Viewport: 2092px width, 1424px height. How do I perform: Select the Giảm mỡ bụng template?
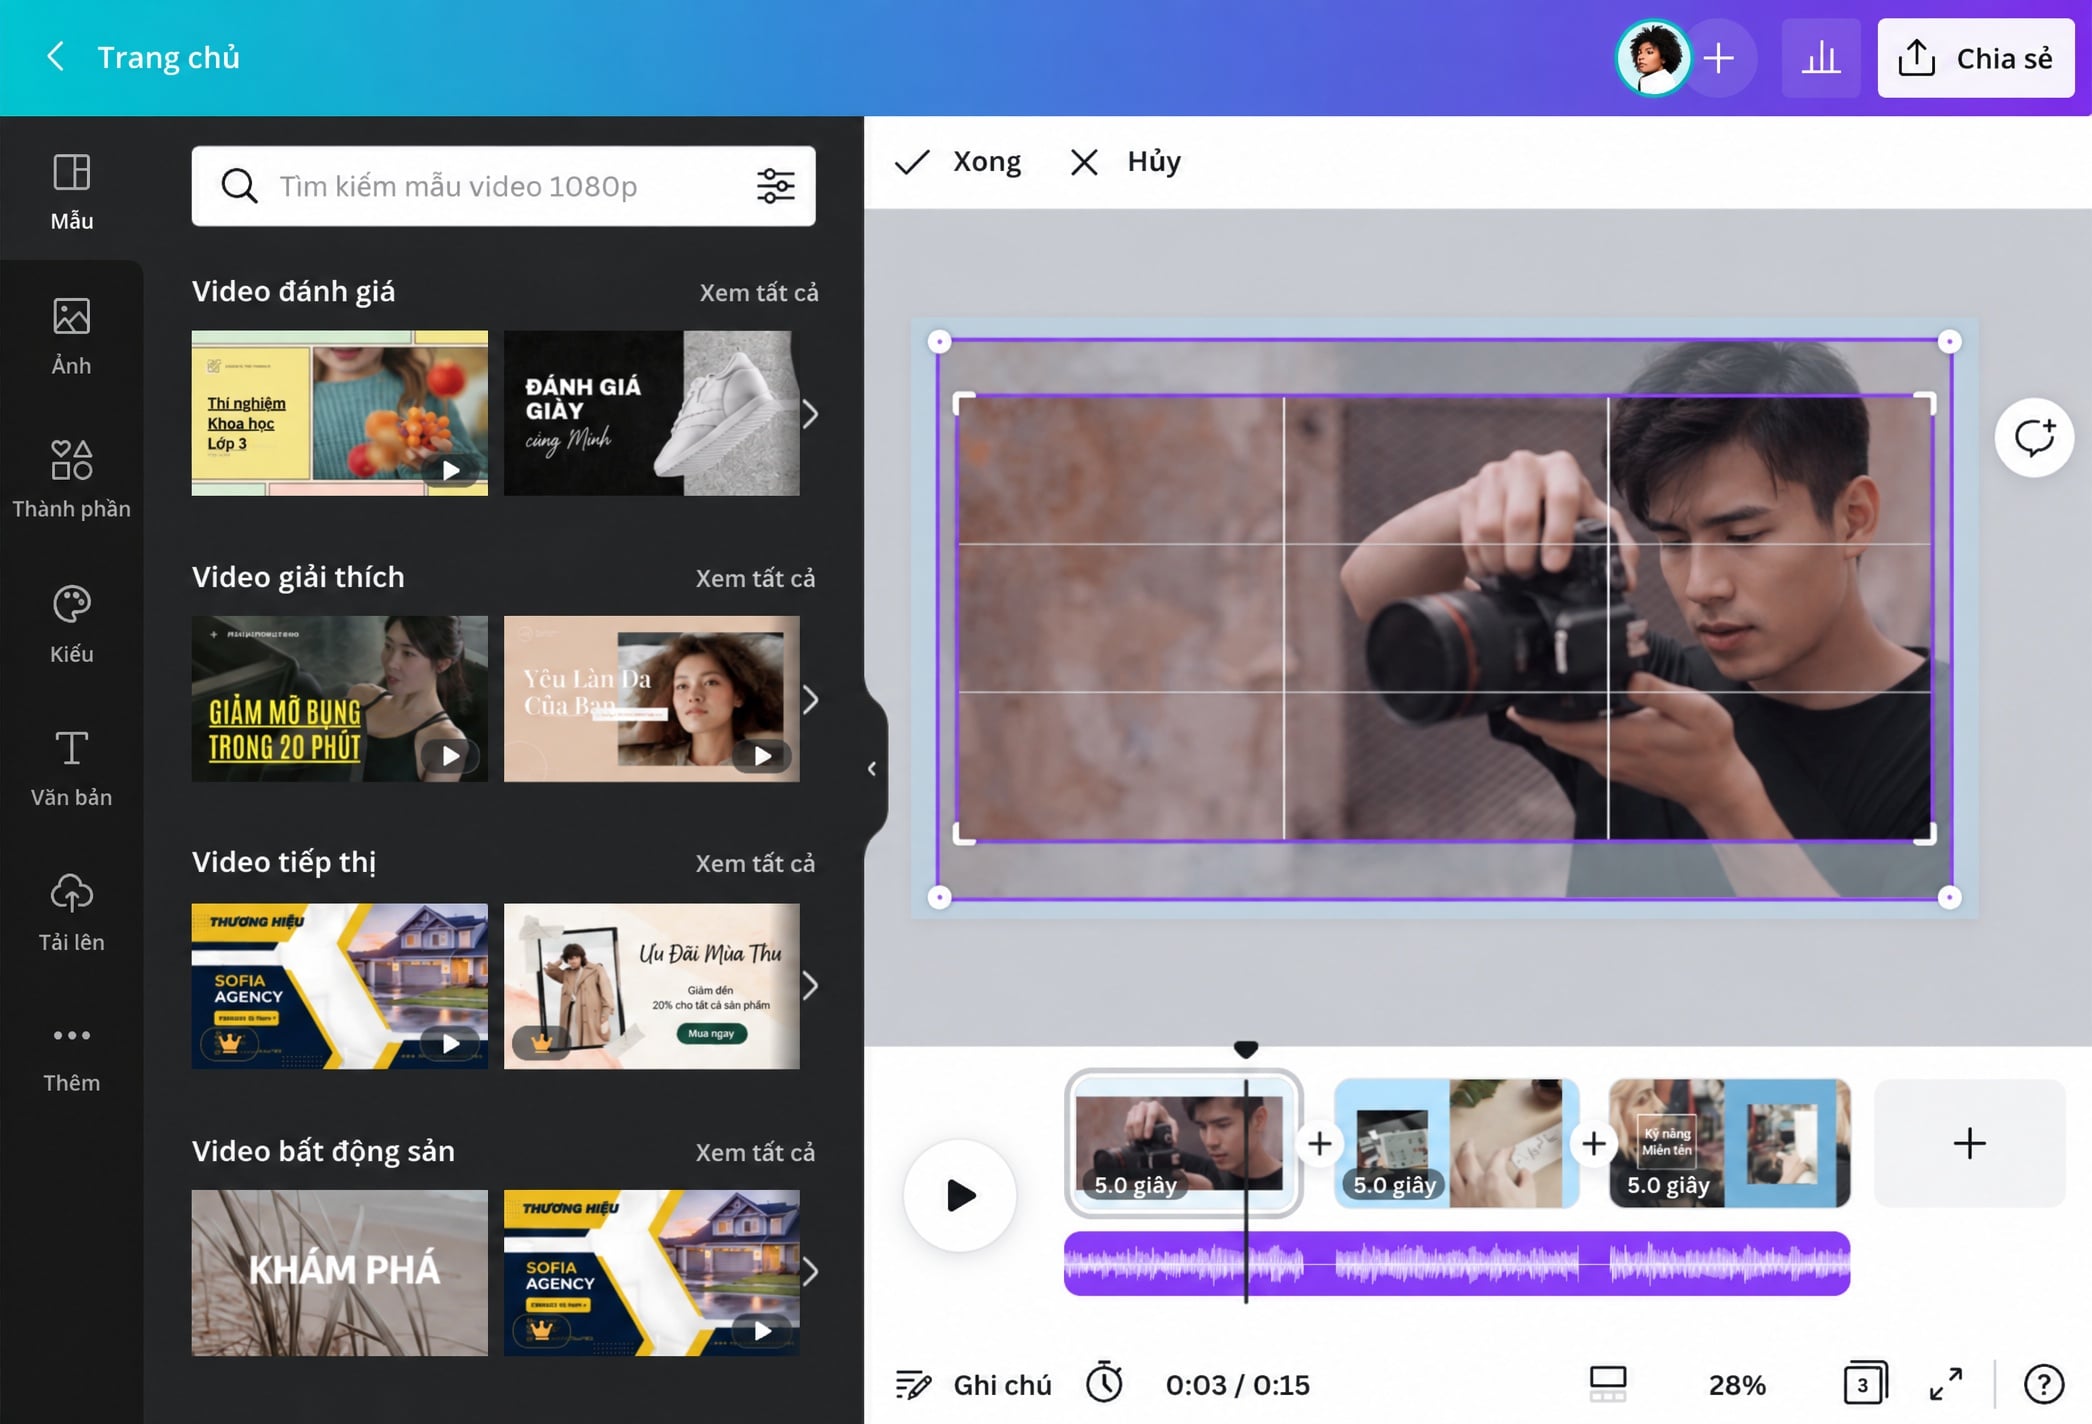[340, 699]
